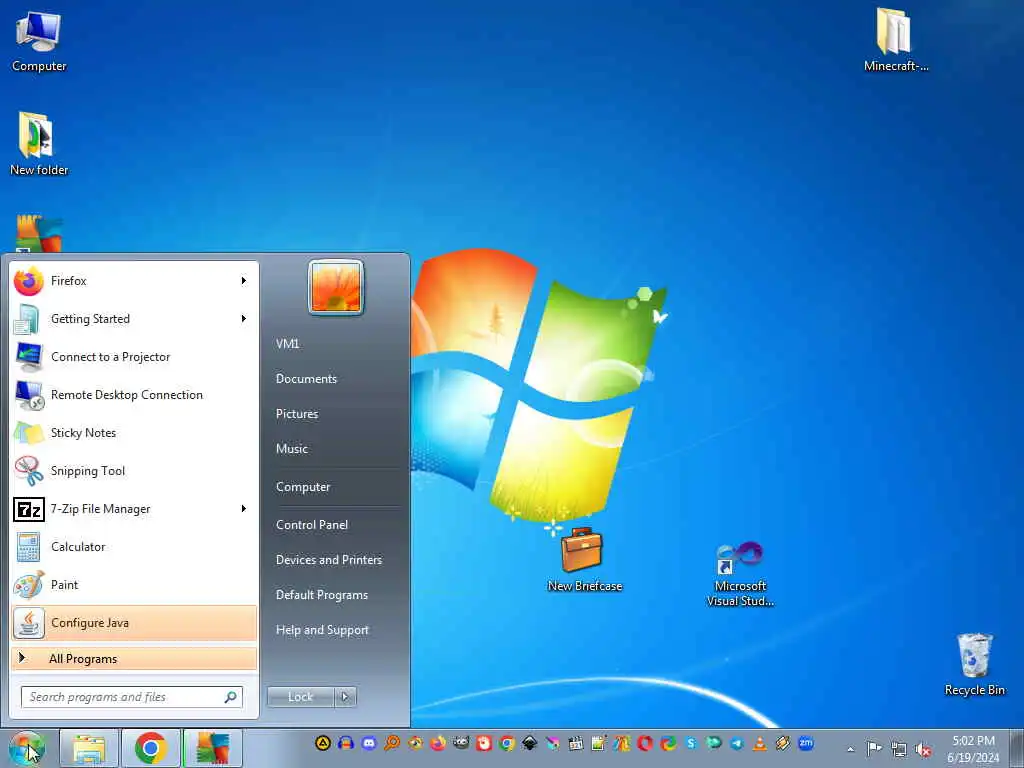Select Microsoft Visual Studio shortcut

point(740,575)
